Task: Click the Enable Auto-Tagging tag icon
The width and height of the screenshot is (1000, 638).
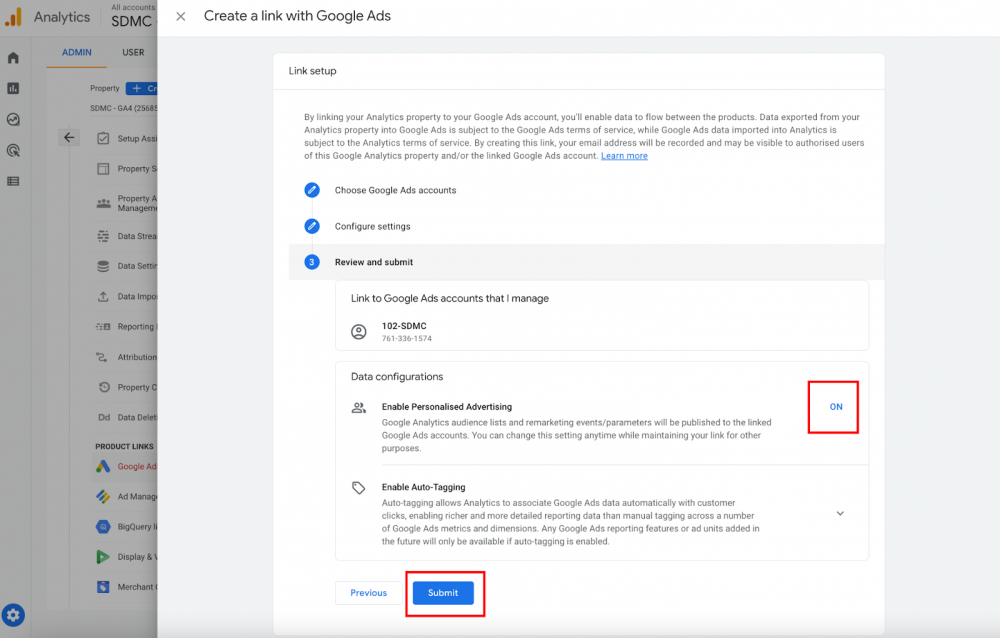Action: pos(359,488)
